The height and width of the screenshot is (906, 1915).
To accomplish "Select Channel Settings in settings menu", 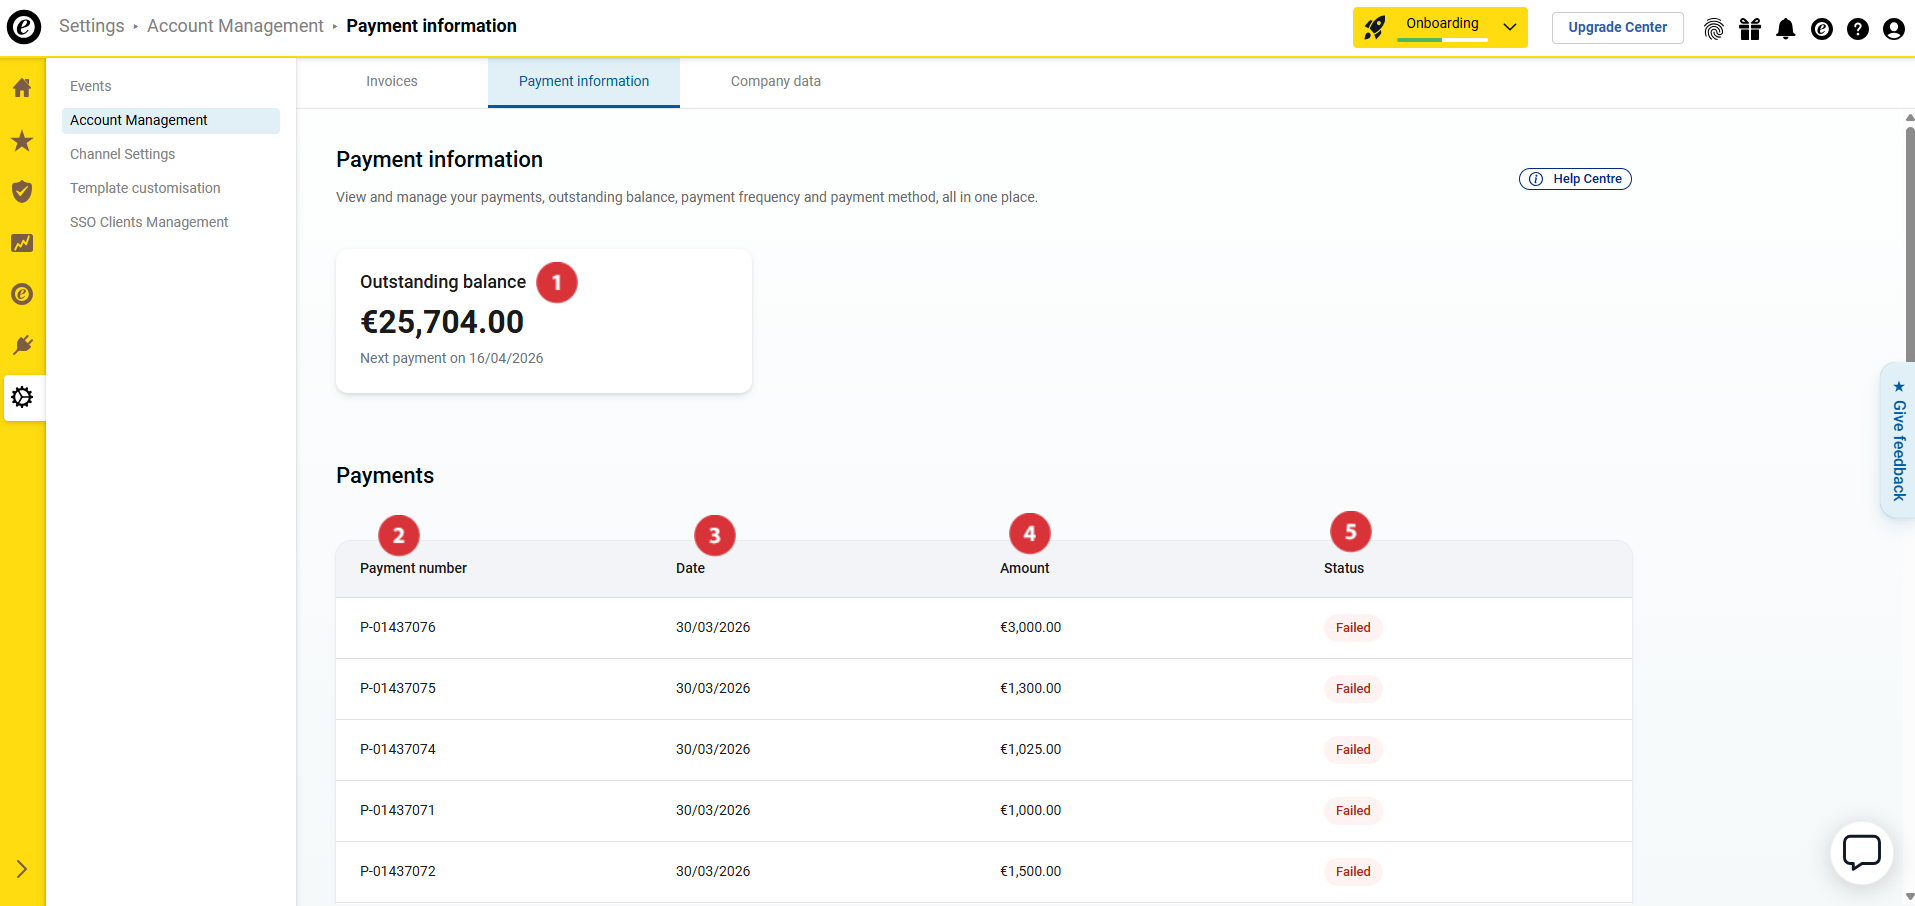I will 122,154.
